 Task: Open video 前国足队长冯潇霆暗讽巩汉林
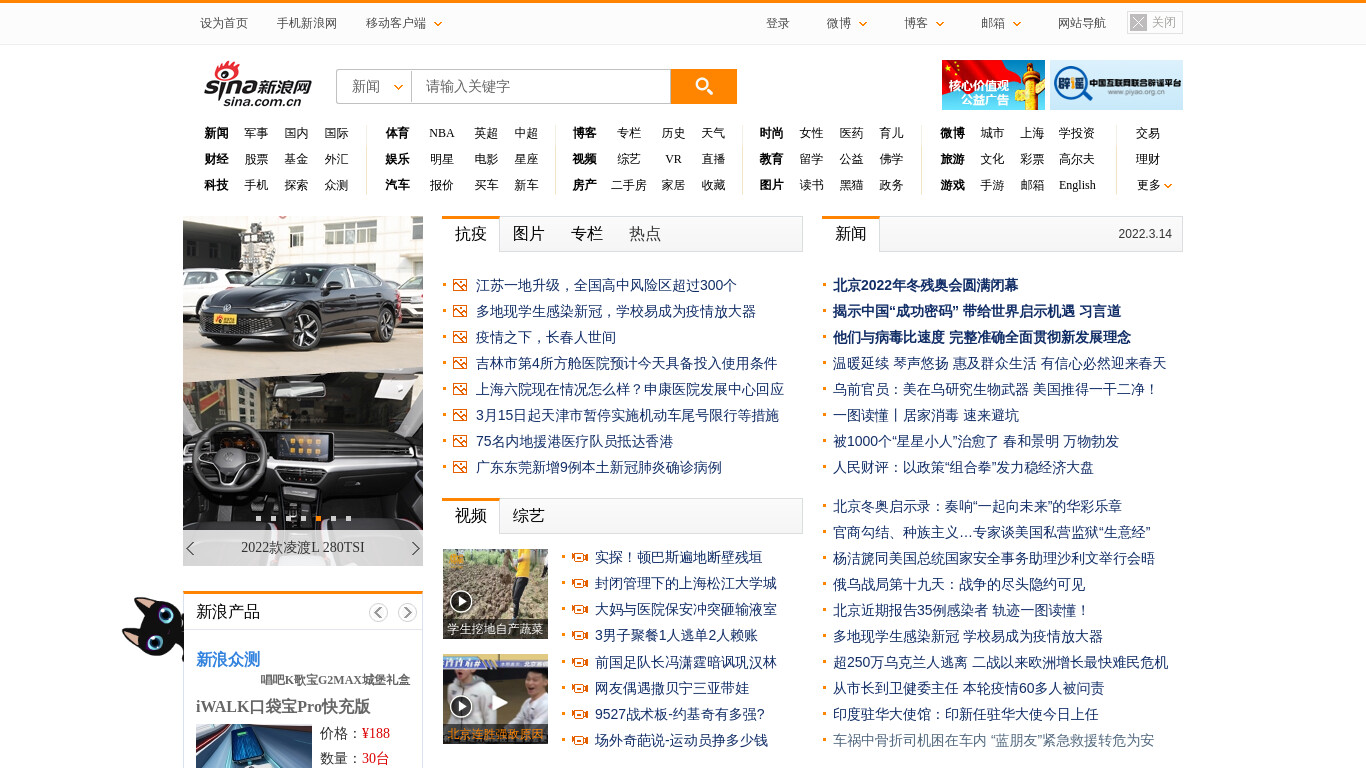point(686,662)
